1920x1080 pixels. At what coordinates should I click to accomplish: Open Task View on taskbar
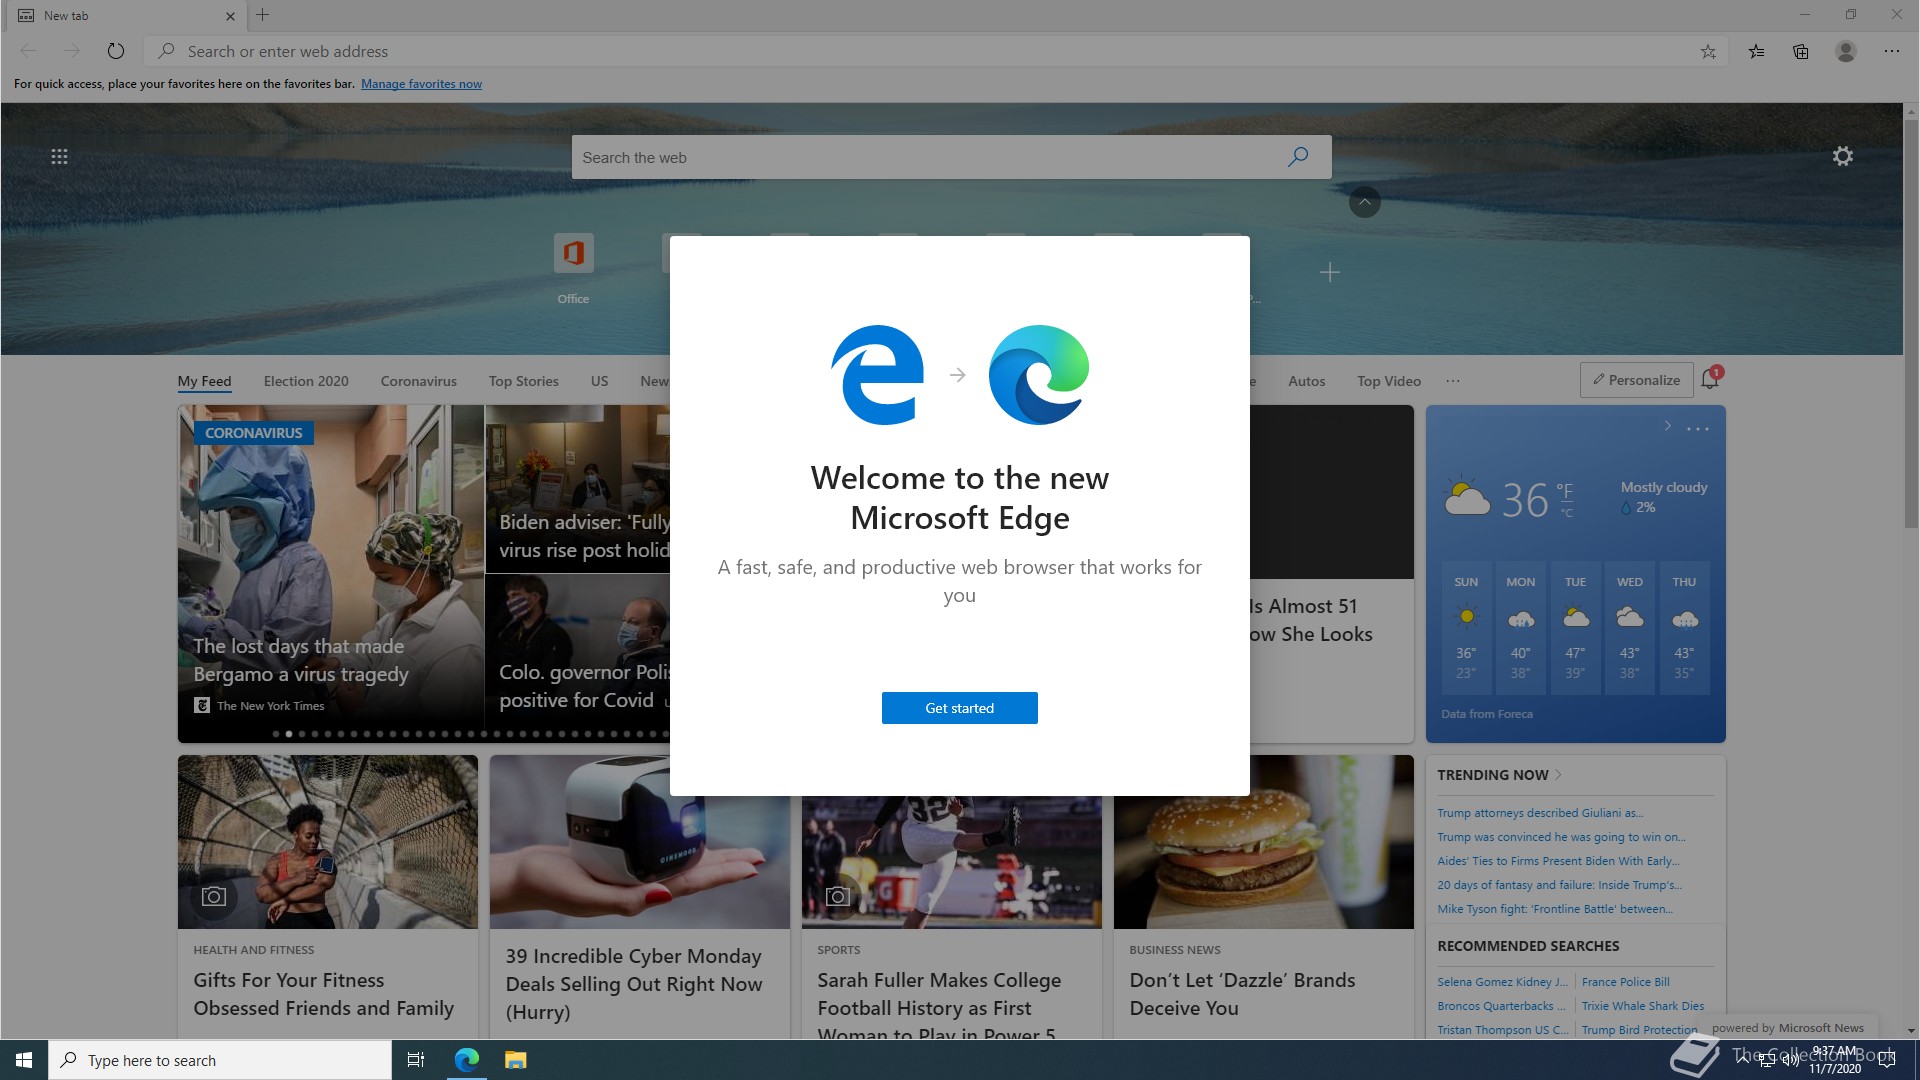(416, 1060)
